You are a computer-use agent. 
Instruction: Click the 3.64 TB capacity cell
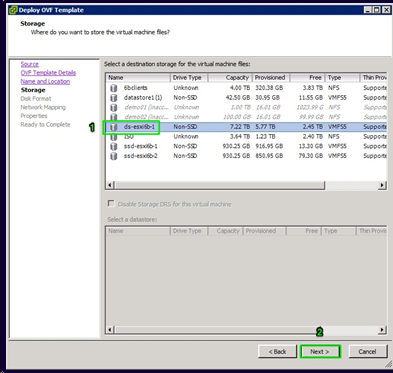[x=240, y=136]
